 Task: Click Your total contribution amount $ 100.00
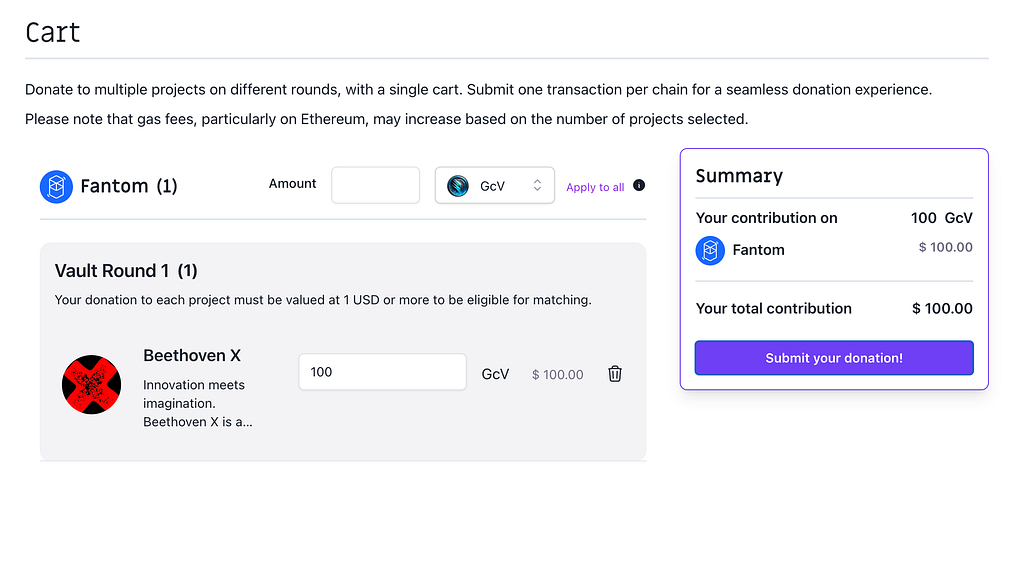[x=942, y=308]
